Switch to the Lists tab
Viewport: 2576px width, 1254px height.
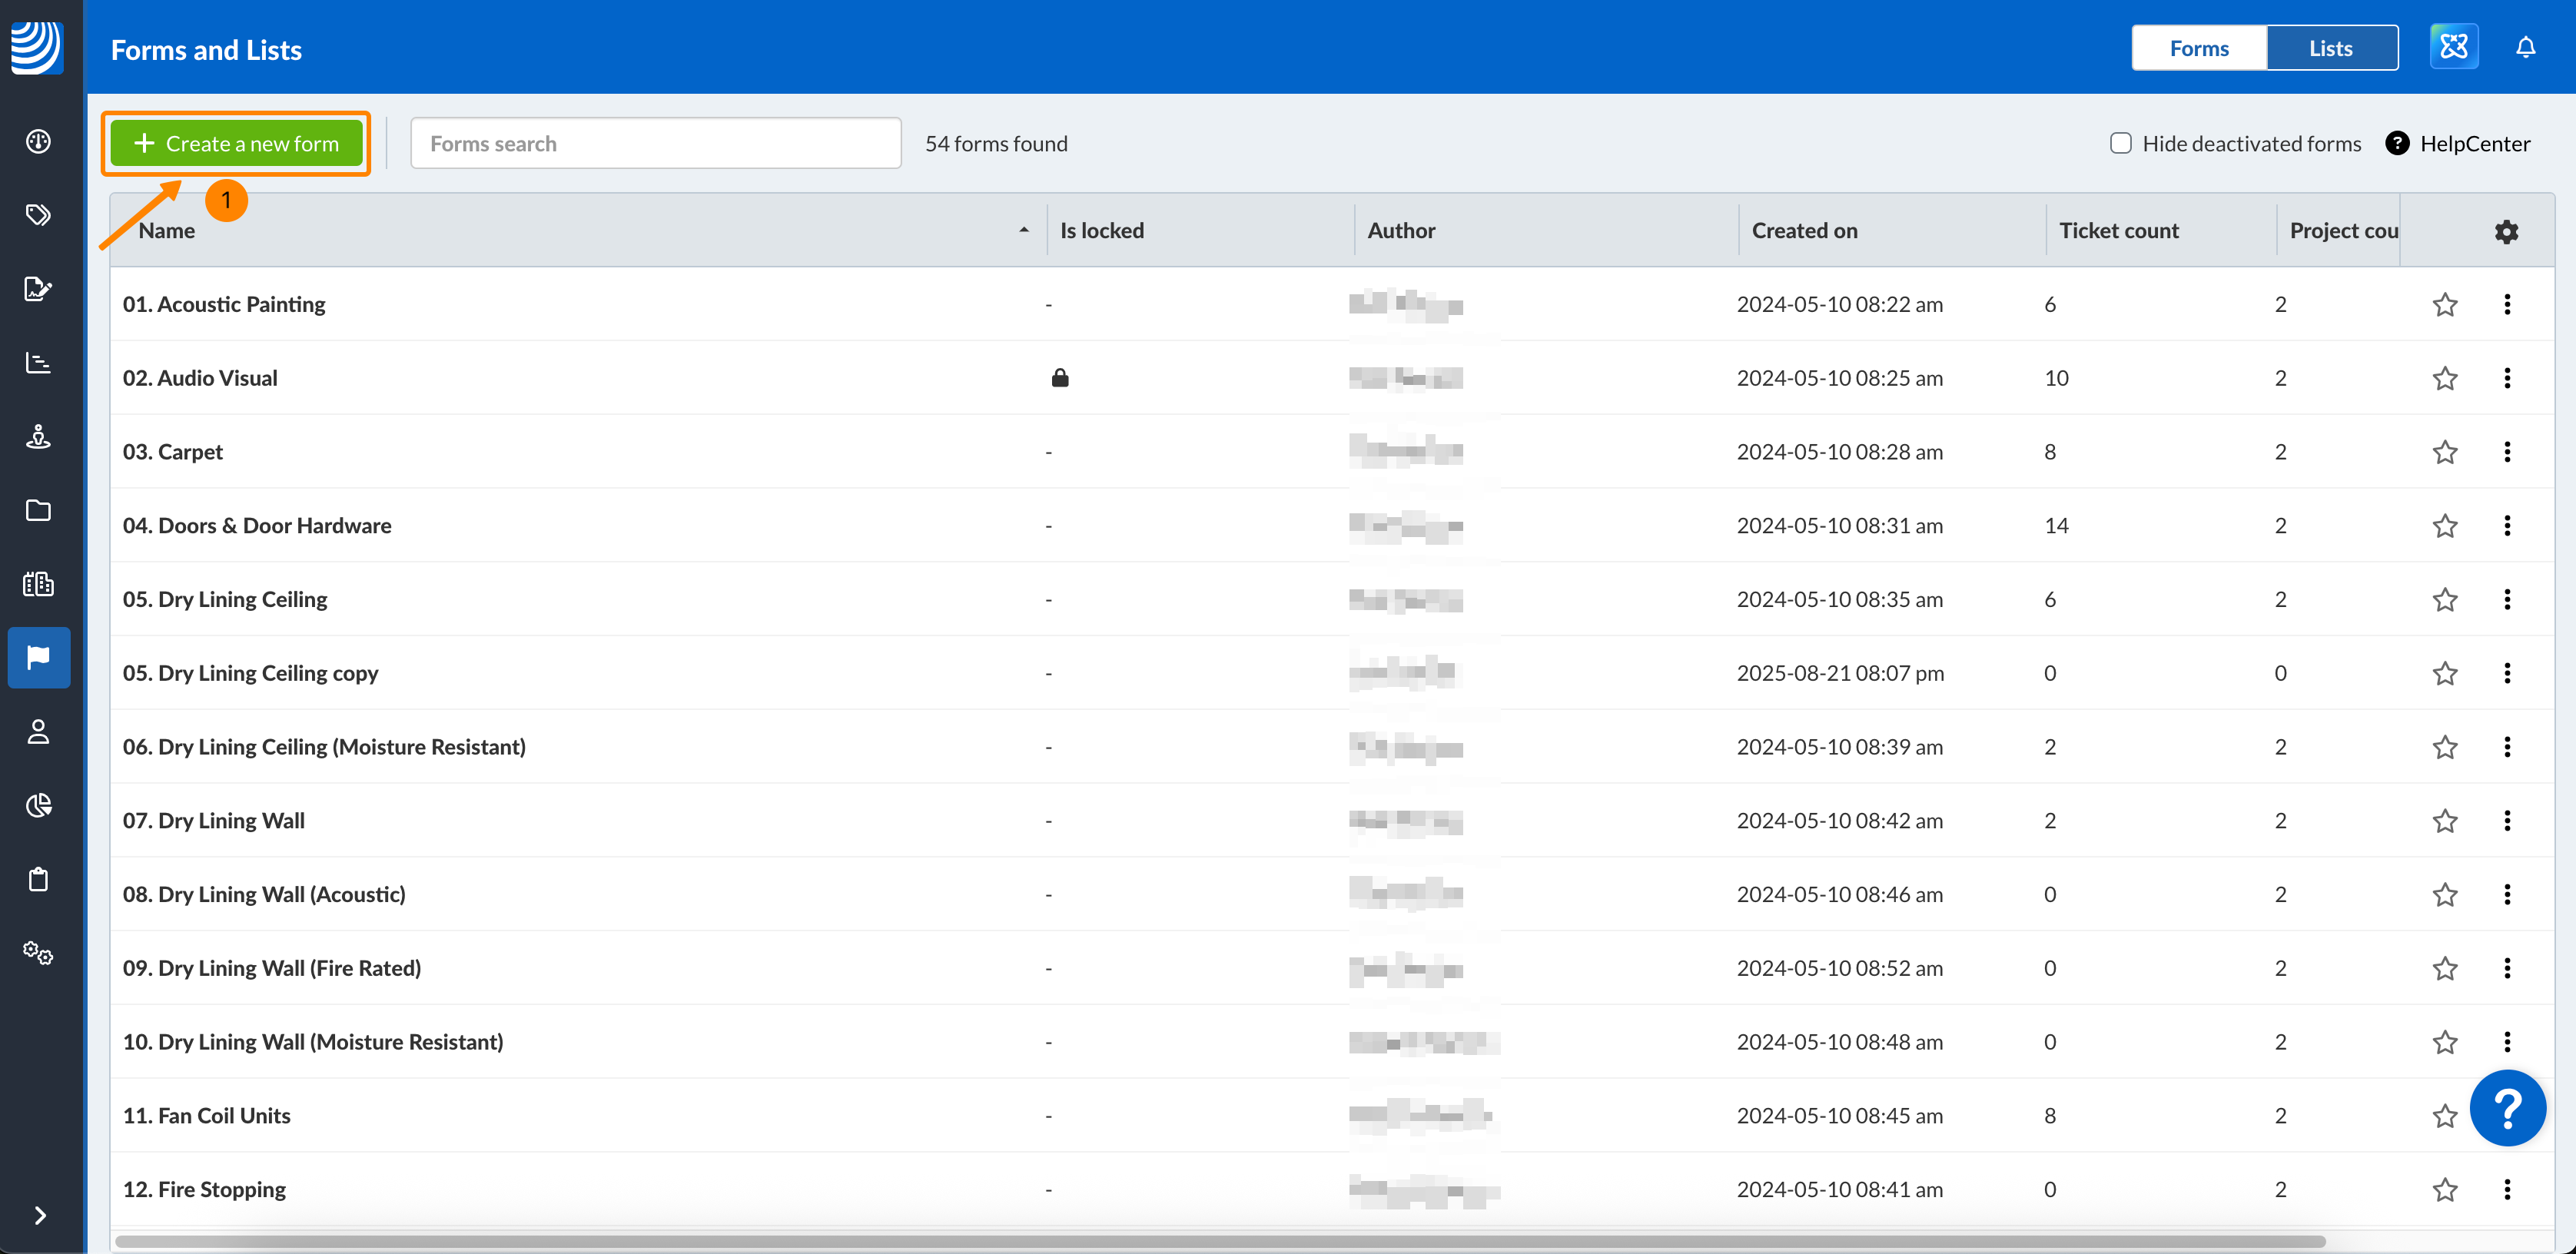coord(2330,48)
